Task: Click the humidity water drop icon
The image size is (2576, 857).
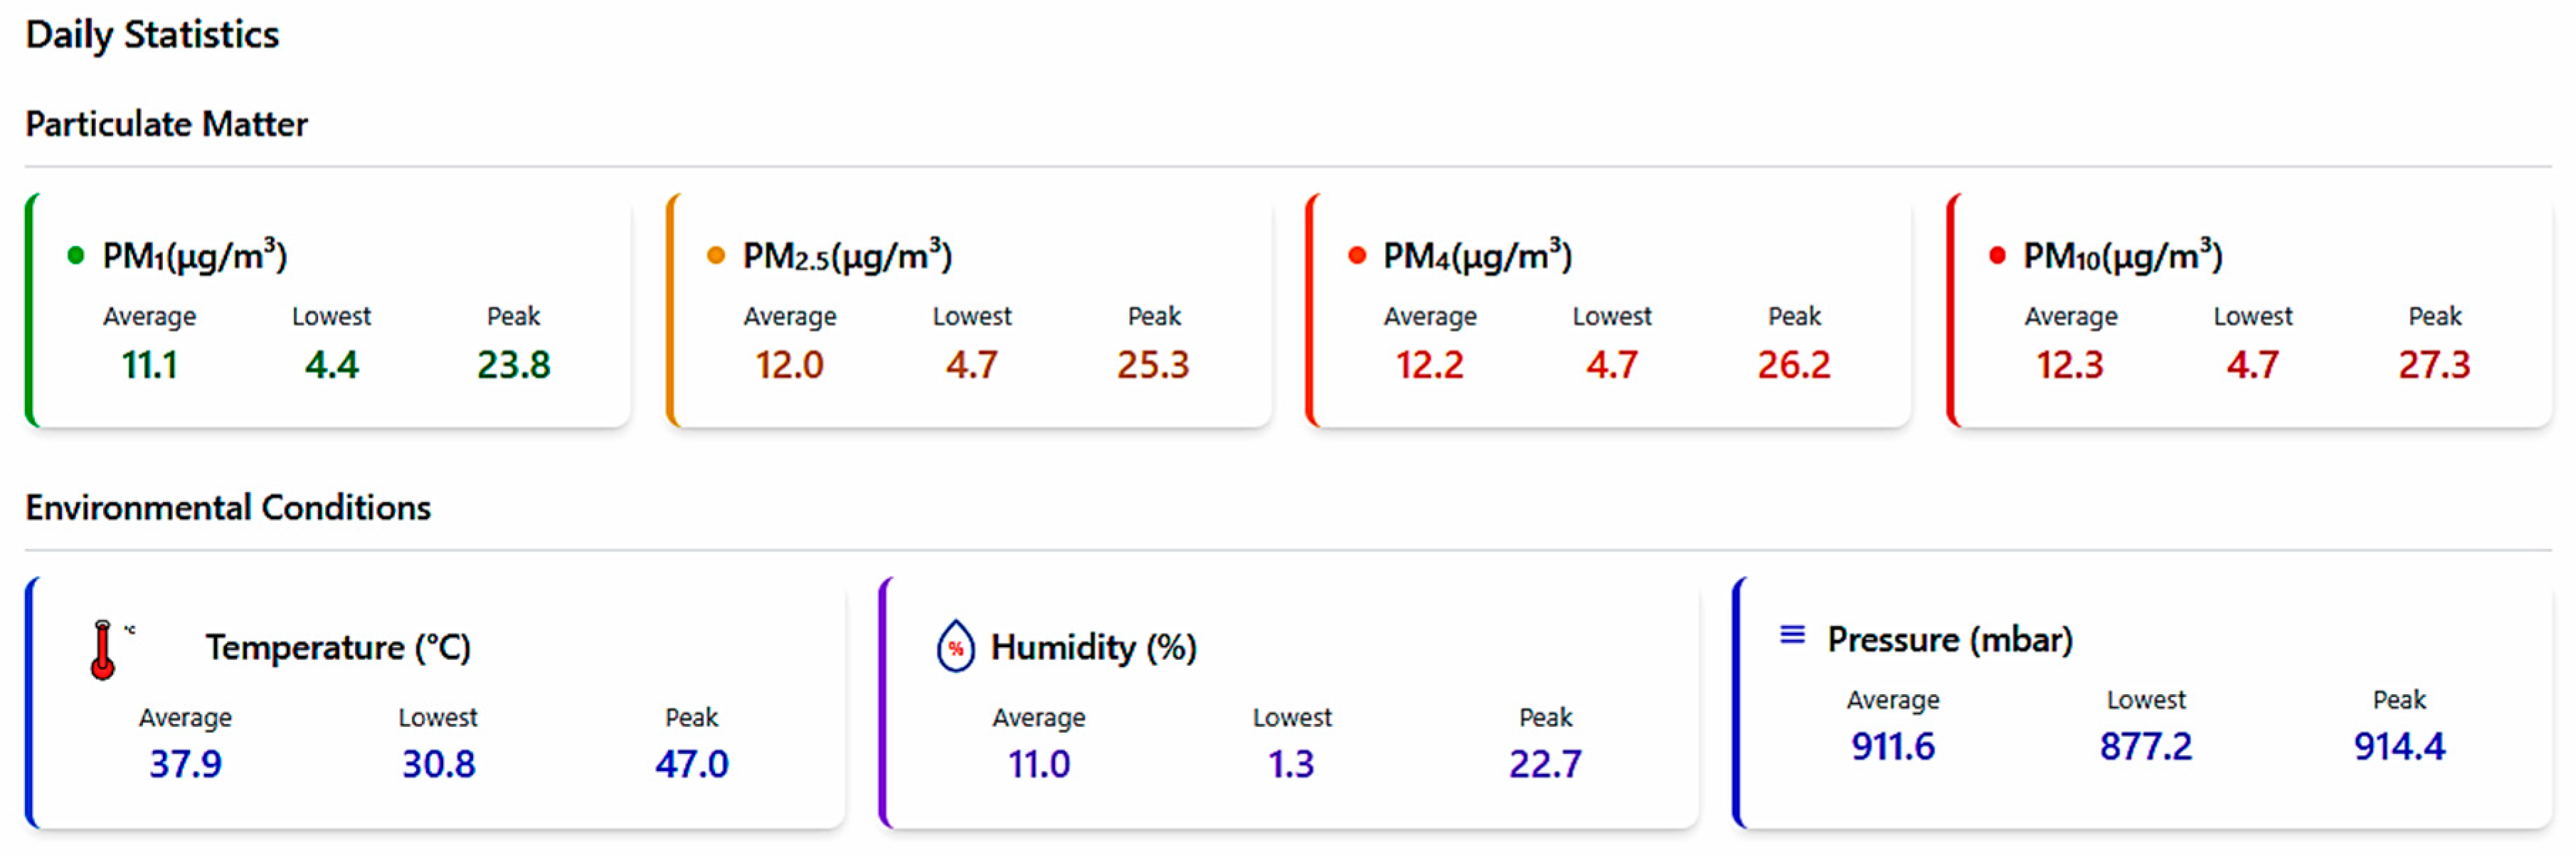Action: pyautogui.click(x=955, y=646)
